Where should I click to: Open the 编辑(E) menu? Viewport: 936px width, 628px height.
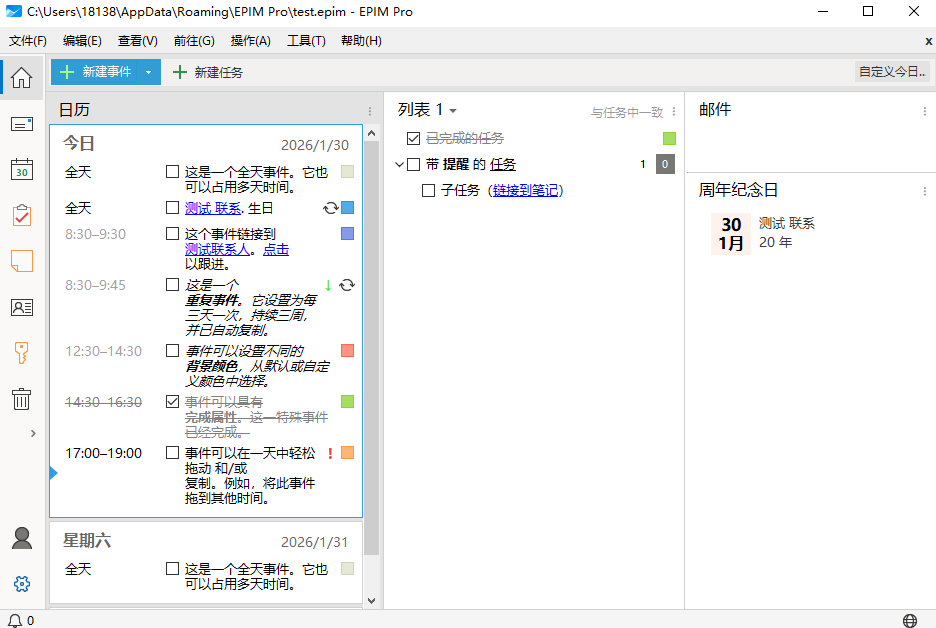click(82, 41)
